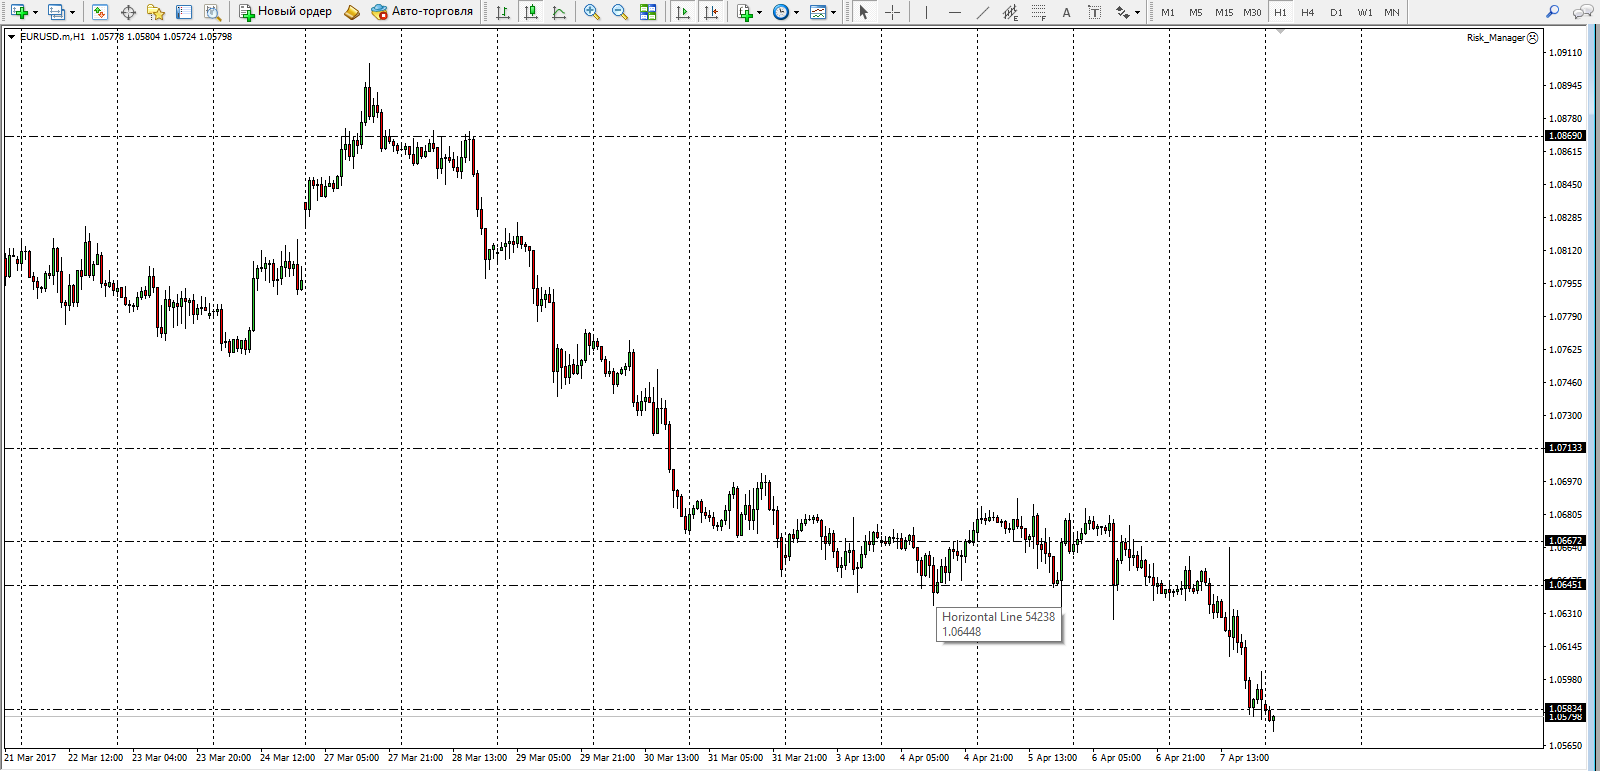Select the Fibonacci Retracement tool
The image size is (1600, 771).
[x=1039, y=12]
